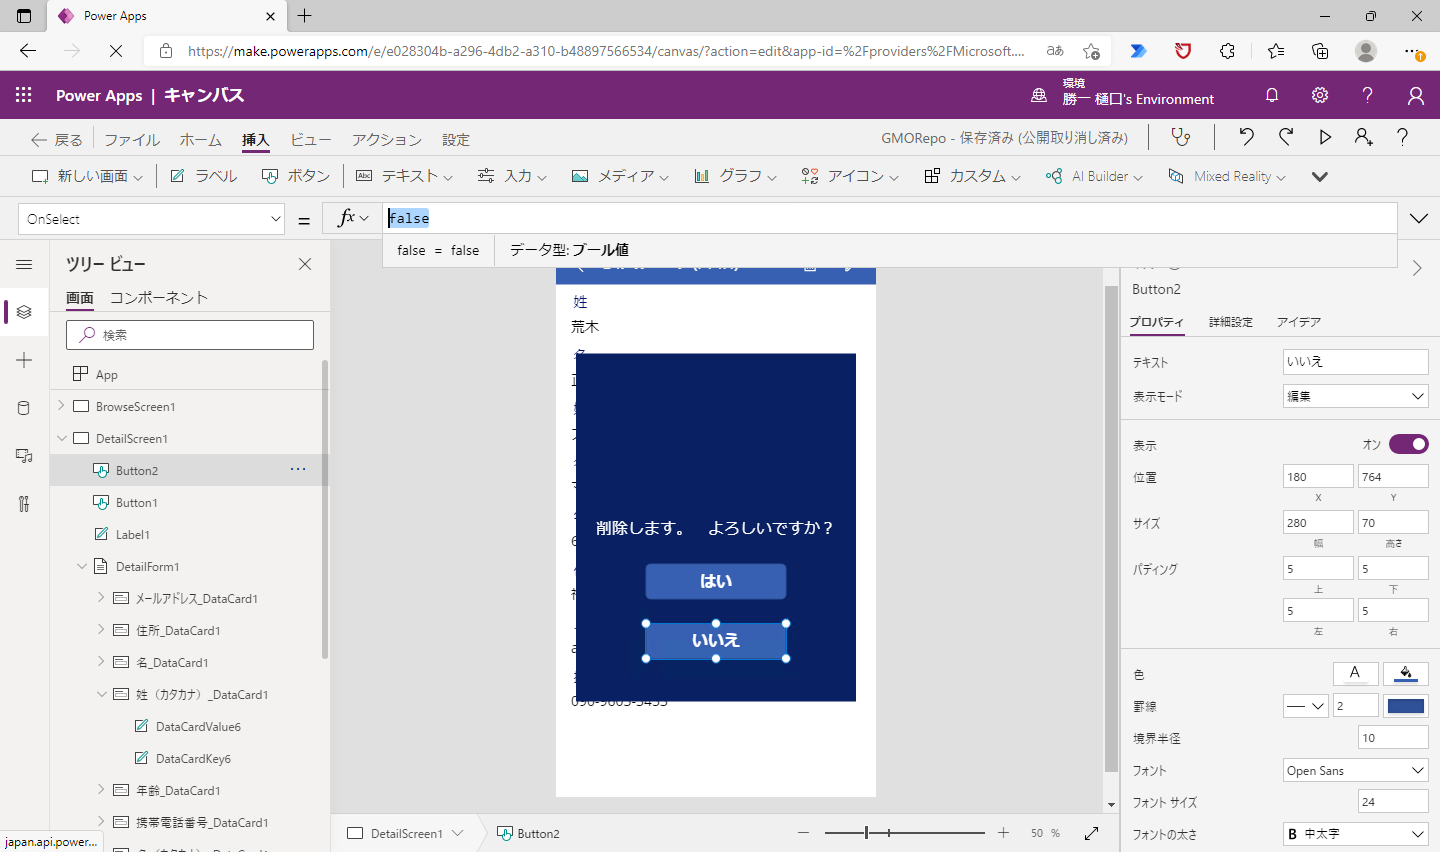1440x852 pixels.
Task: Click the フォント サイズ field showing 24
Action: [x=1393, y=802]
